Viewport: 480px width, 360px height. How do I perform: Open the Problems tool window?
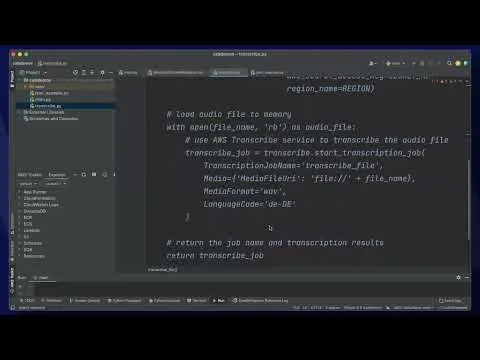(x=52, y=300)
